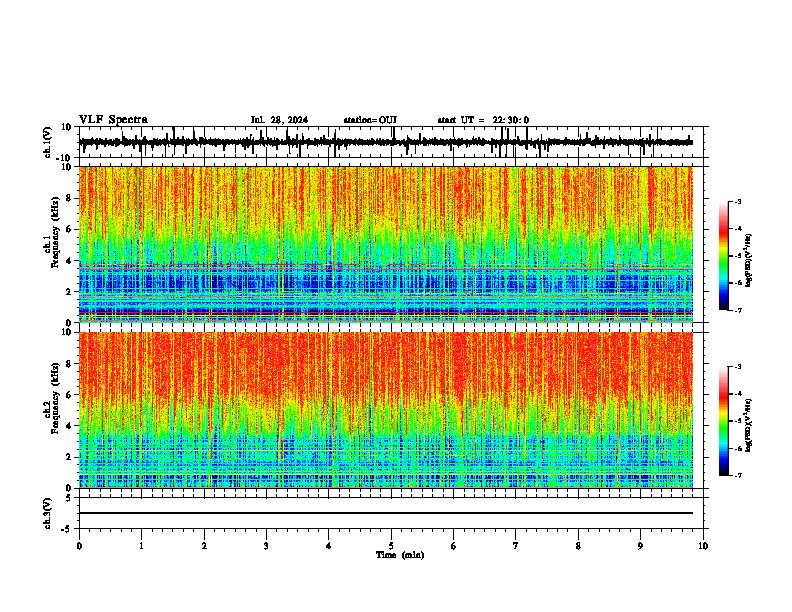Click the "ch.3(V)" axis label
This screenshot has height=612, width=792.
click(x=48, y=514)
